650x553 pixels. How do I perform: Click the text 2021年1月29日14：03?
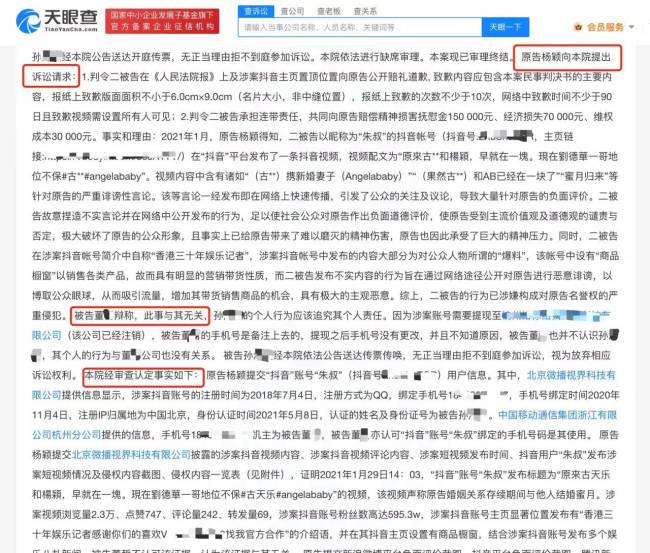pyautogui.click(x=371, y=475)
